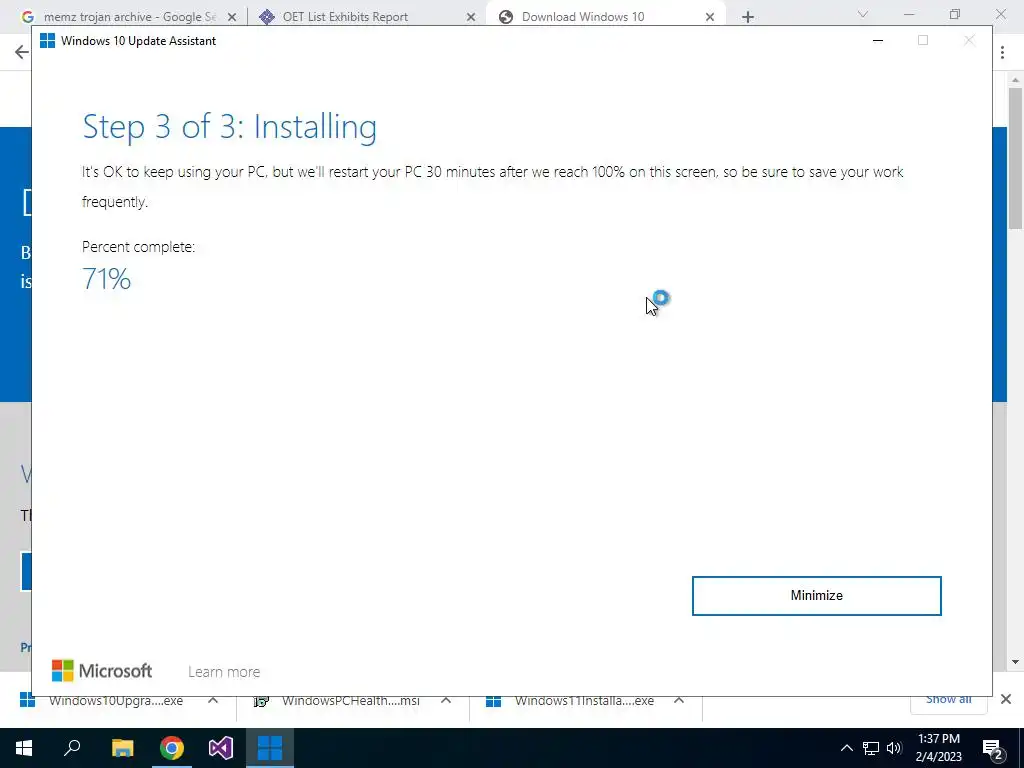1024x768 pixels.
Task: Open taskbar Search
Action: [72, 748]
